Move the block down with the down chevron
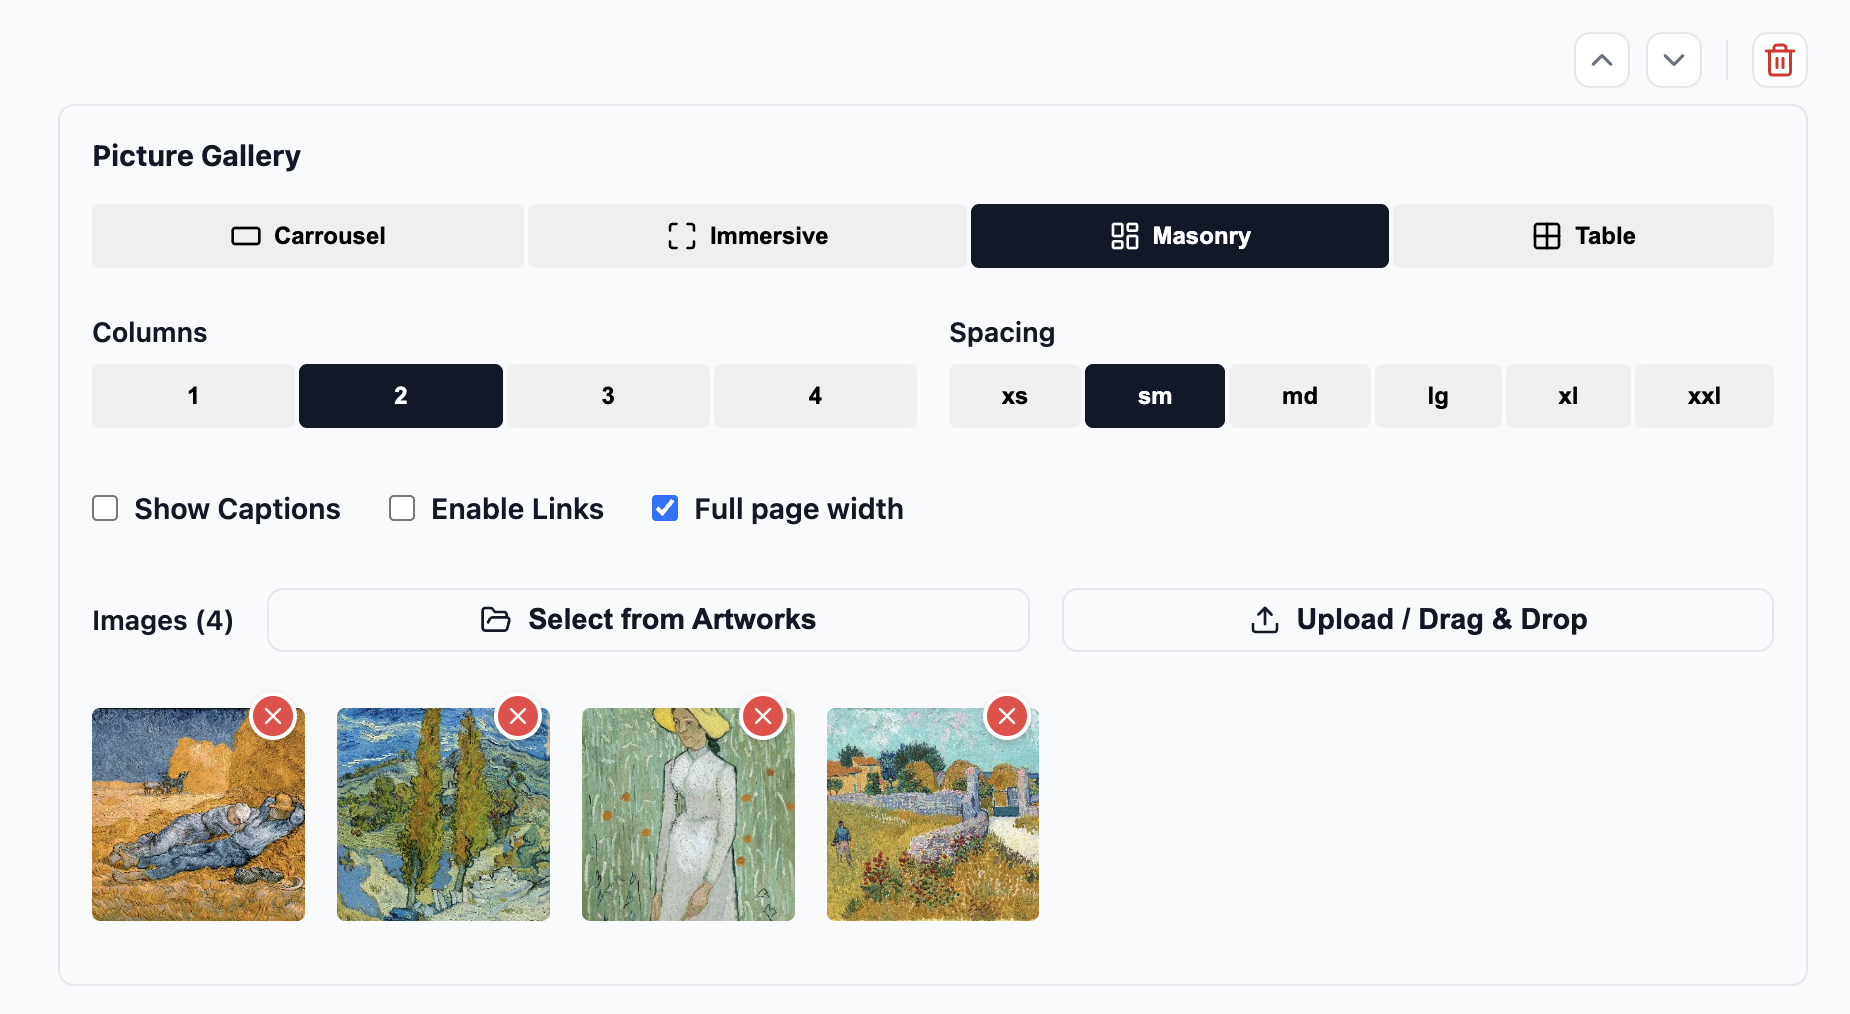Image resolution: width=1850 pixels, height=1014 pixels. coord(1673,60)
